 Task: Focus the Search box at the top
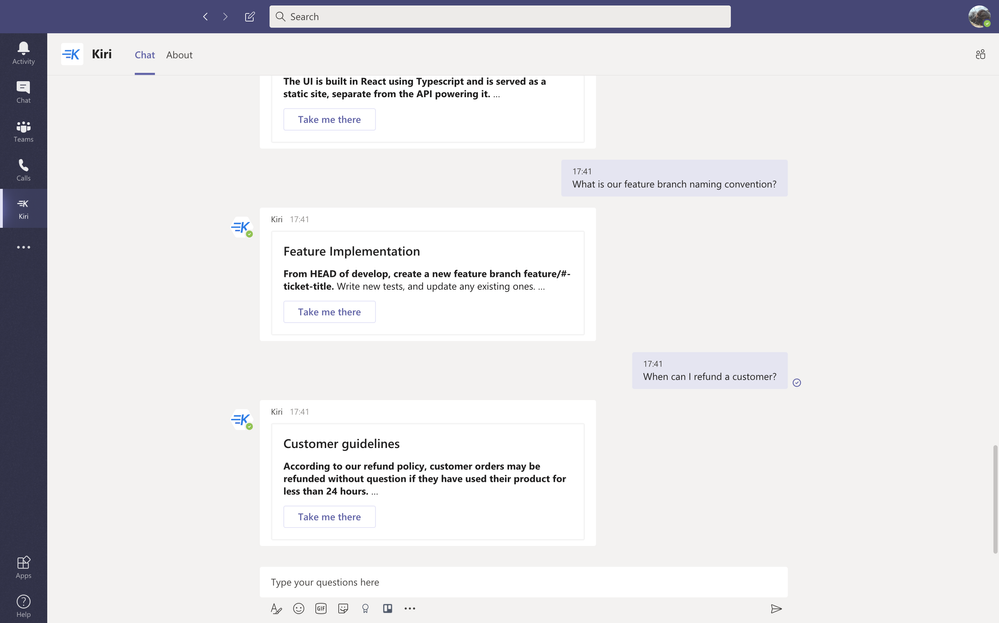pyautogui.click(x=500, y=17)
